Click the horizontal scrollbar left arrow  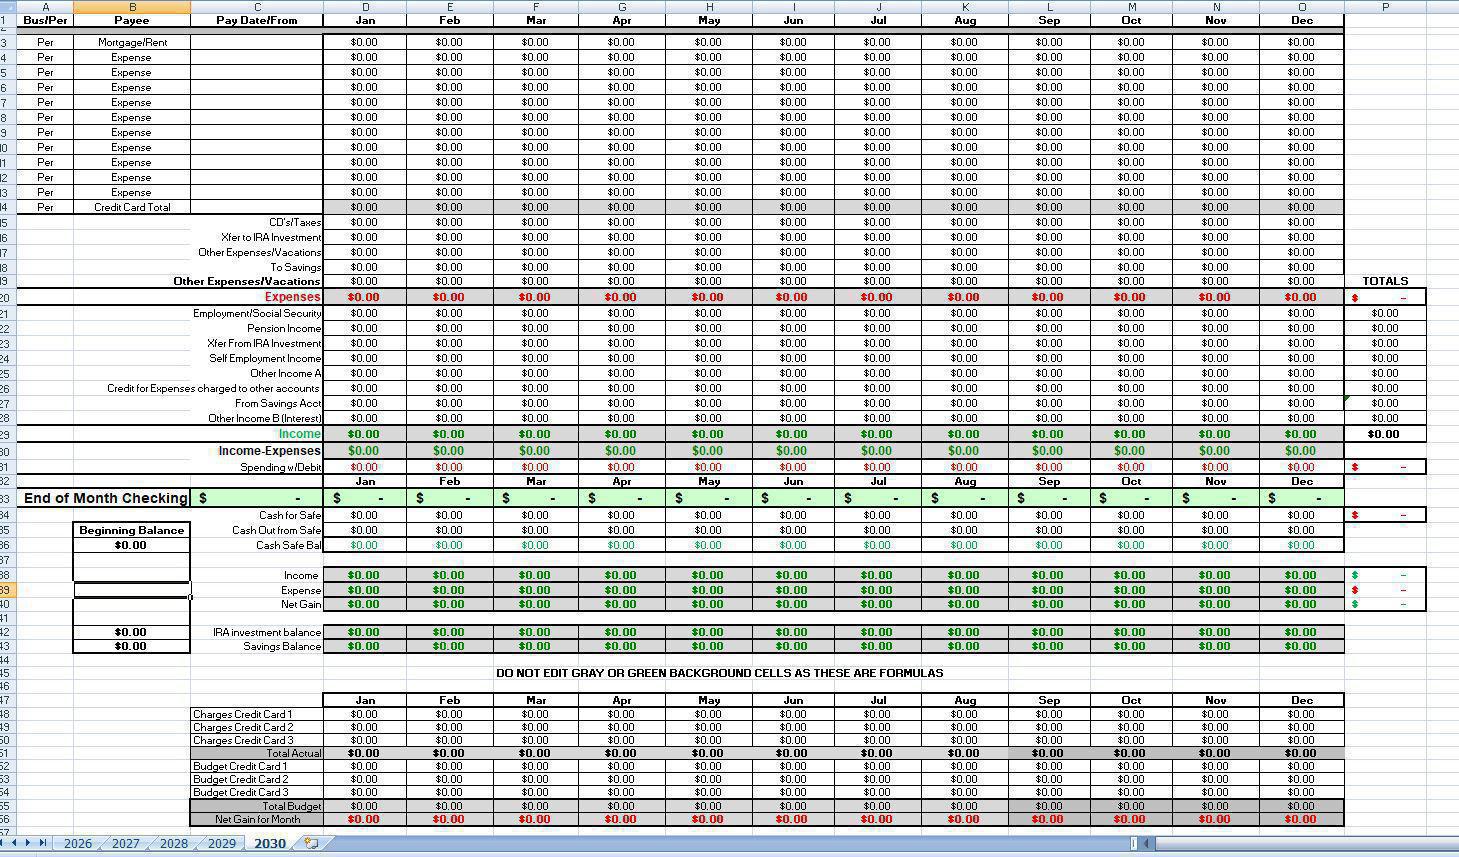pos(1146,843)
